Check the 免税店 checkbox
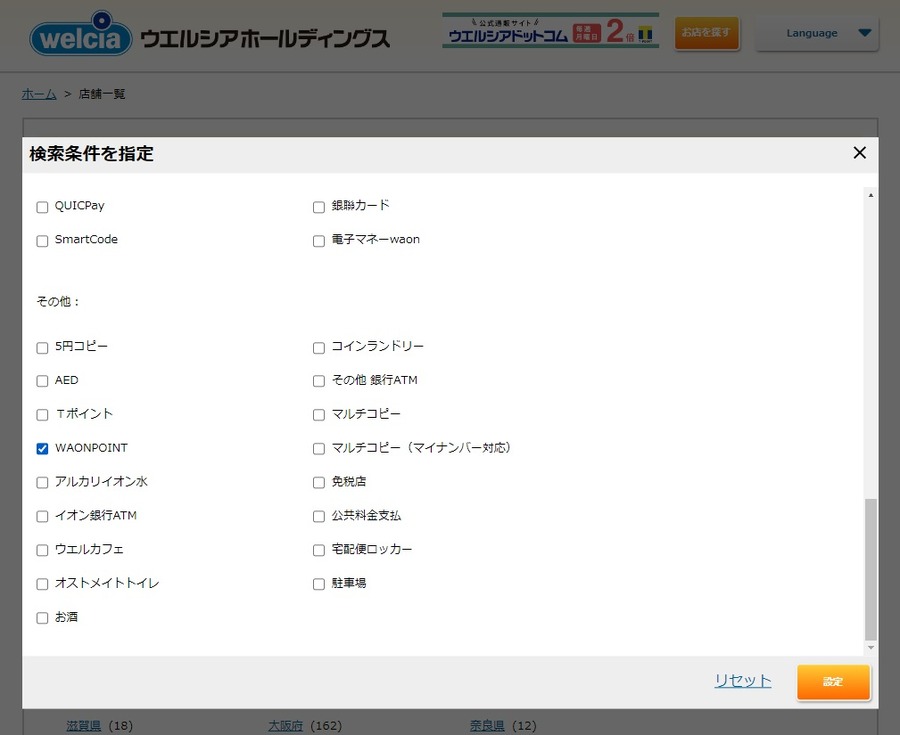 click(319, 483)
